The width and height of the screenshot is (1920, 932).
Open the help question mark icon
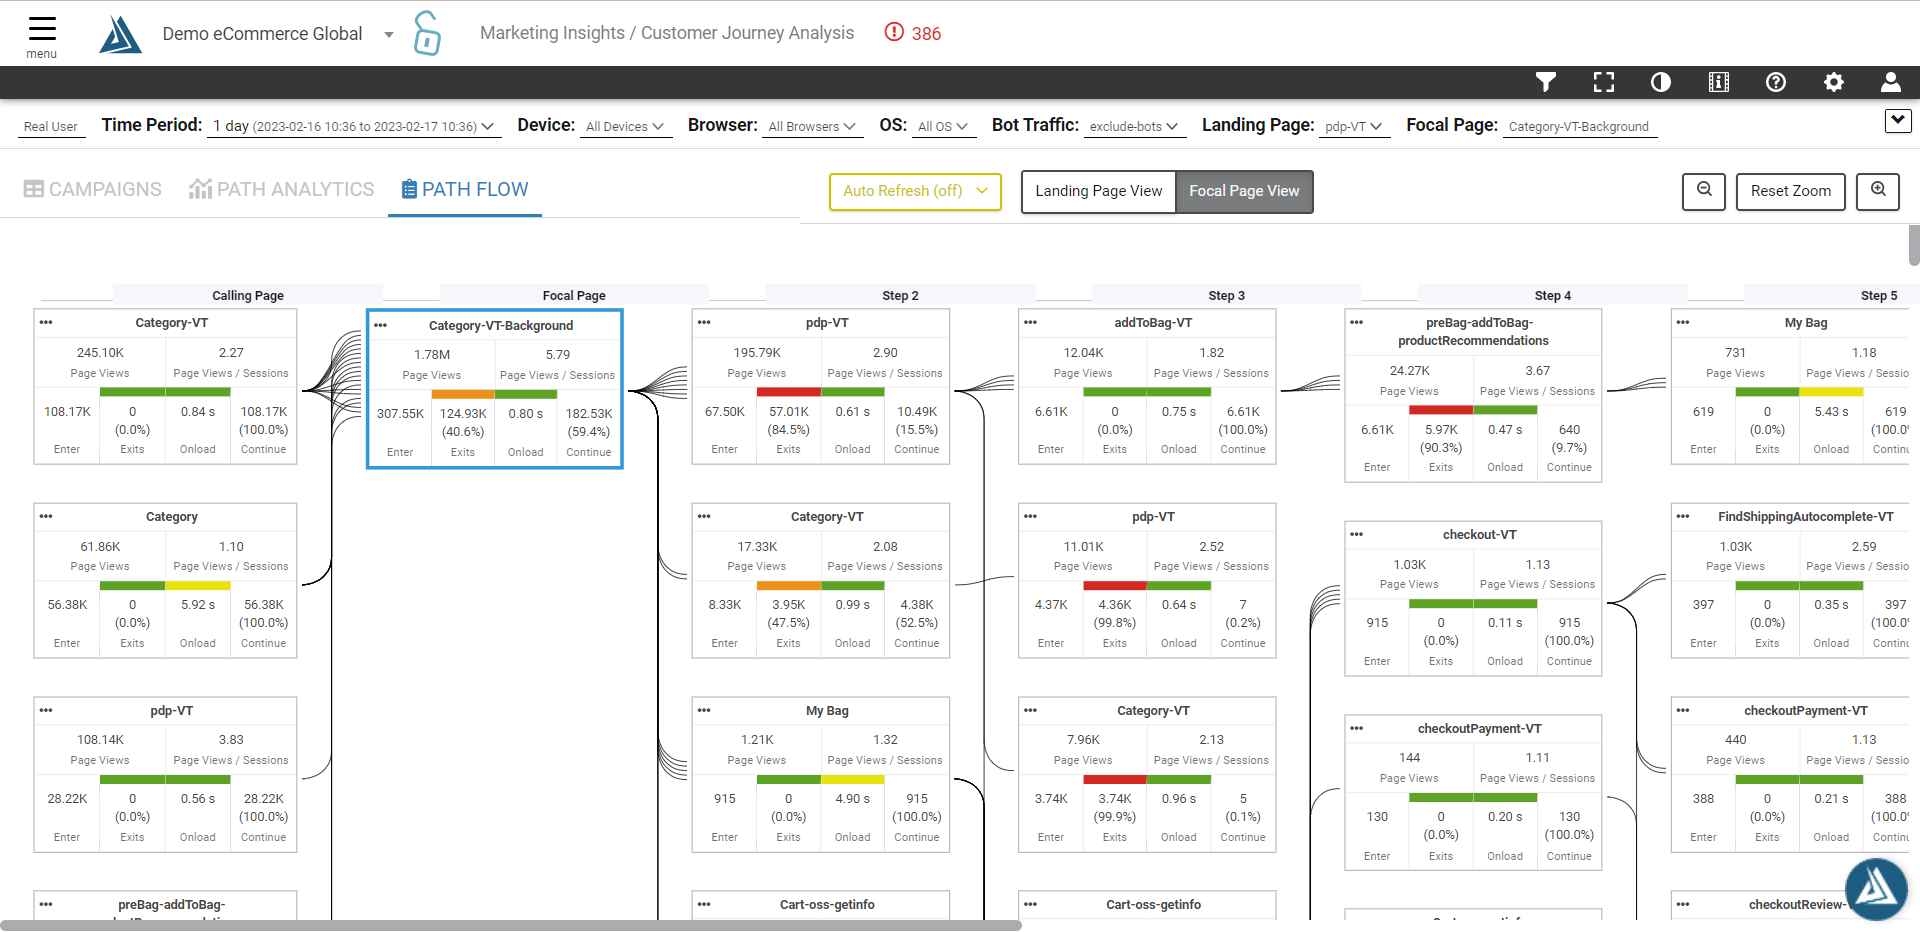click(x=1776, y=82)
